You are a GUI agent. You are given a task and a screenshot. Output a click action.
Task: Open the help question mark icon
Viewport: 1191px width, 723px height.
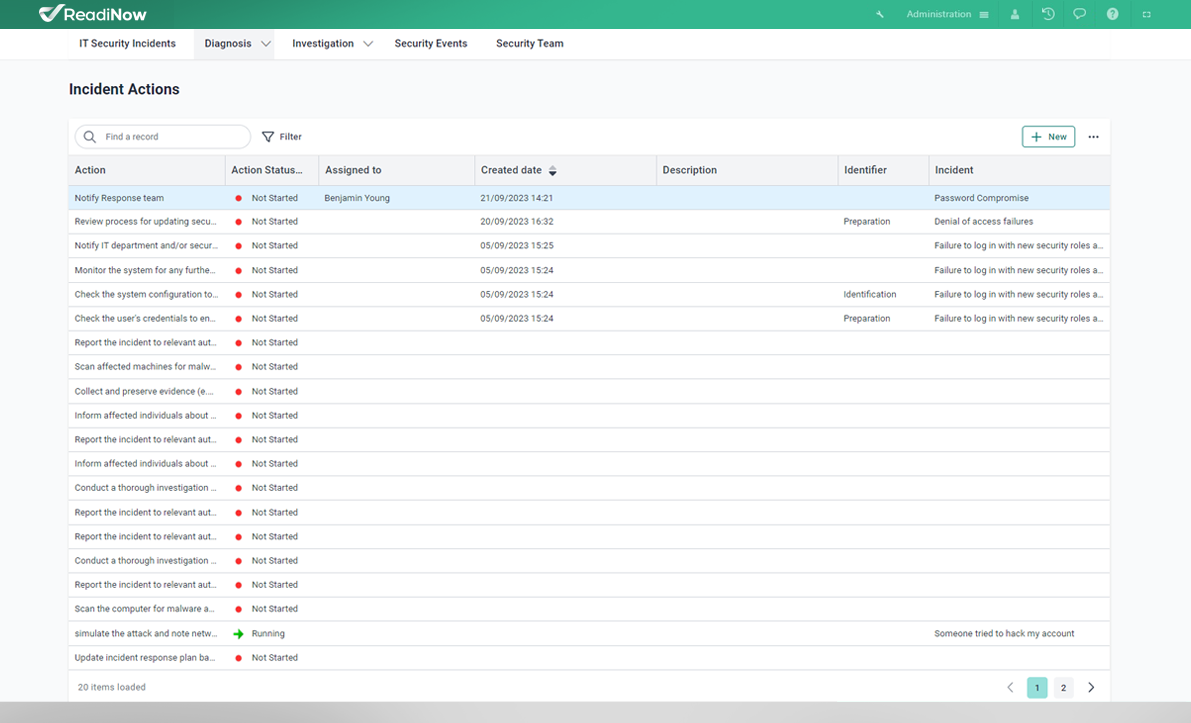tap(1112, 14)
